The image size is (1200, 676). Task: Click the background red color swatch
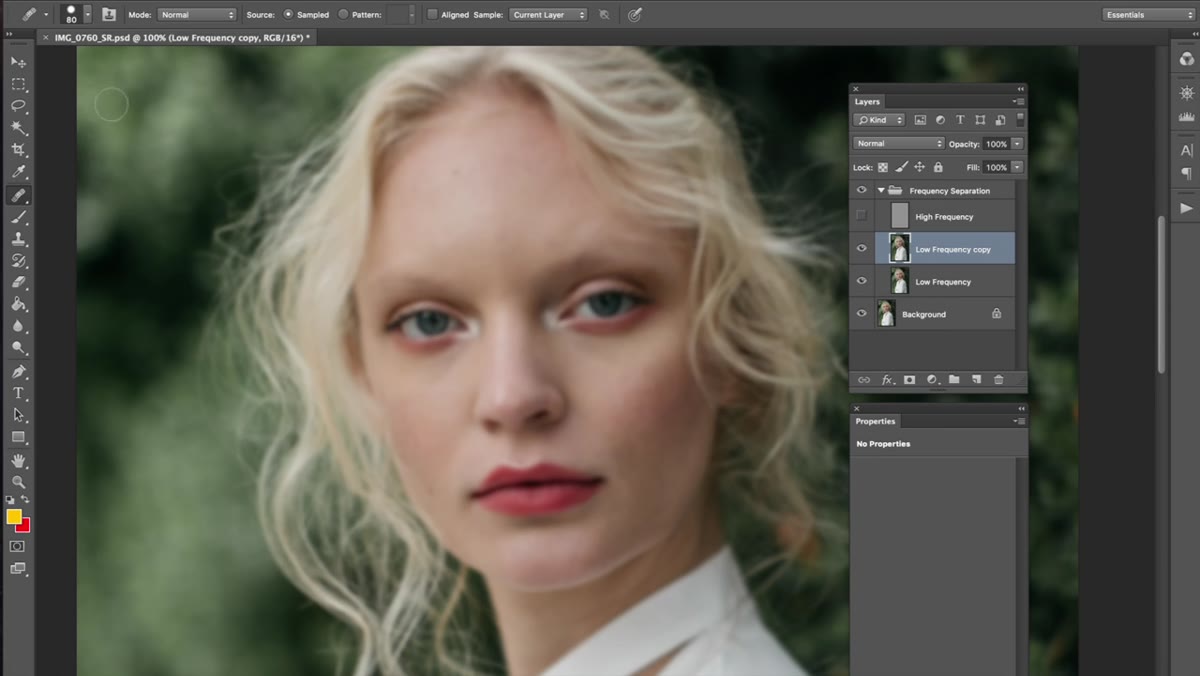point(25,526)
